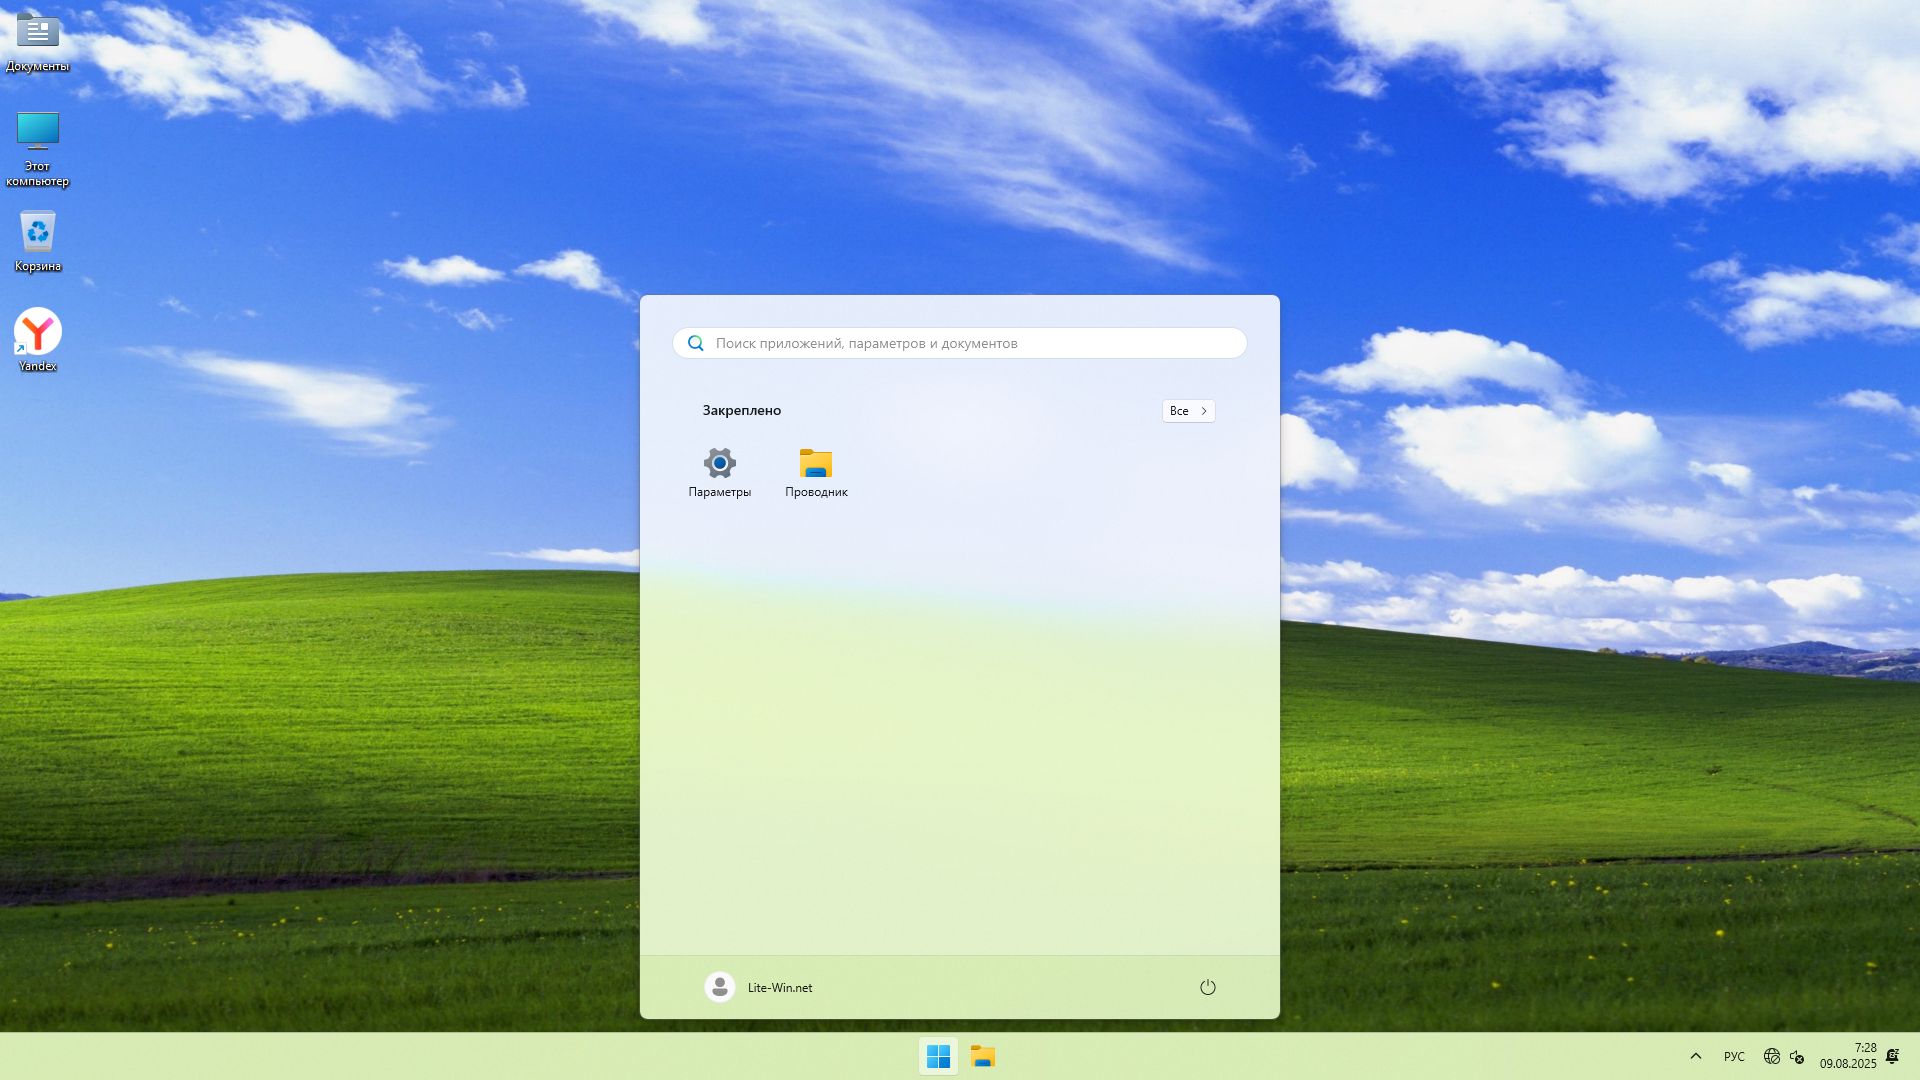Screen dimensions: 1920x1080
Task: Select the Корзина recycle bin icon
Action: pos(38,240)
